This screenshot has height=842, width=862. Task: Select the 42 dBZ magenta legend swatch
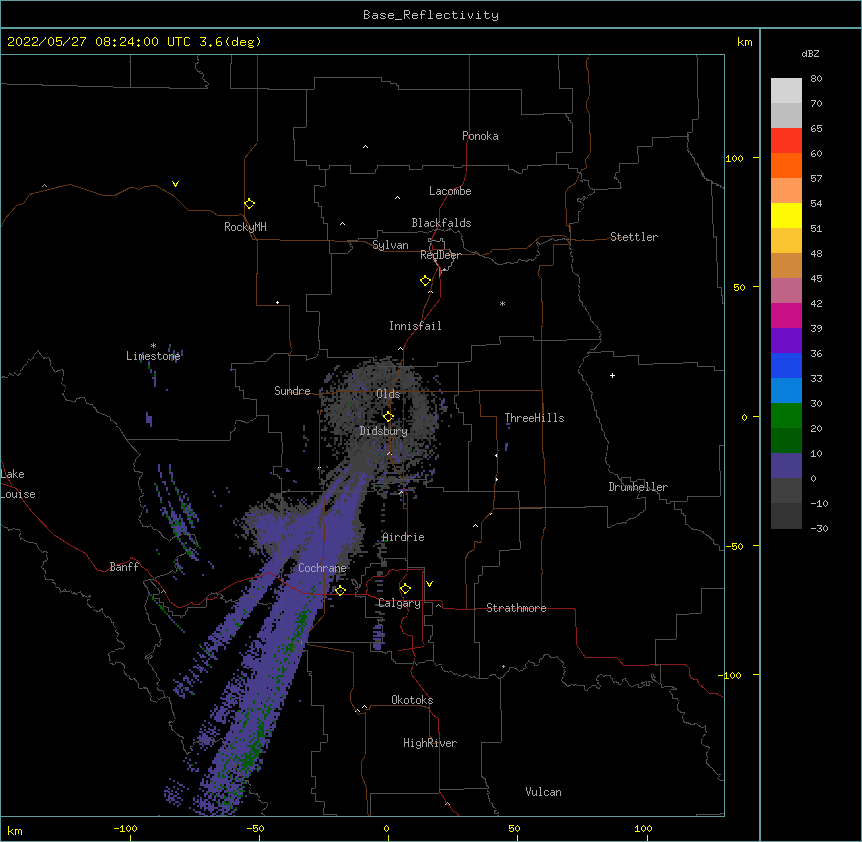click(786, 315)
